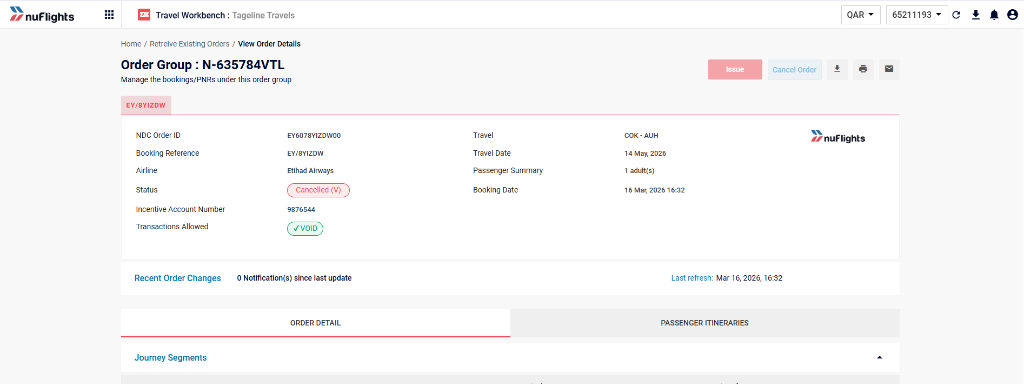Open notifications bell icon
Screen dimensions: 1024x384
click(x=994, y=15)
